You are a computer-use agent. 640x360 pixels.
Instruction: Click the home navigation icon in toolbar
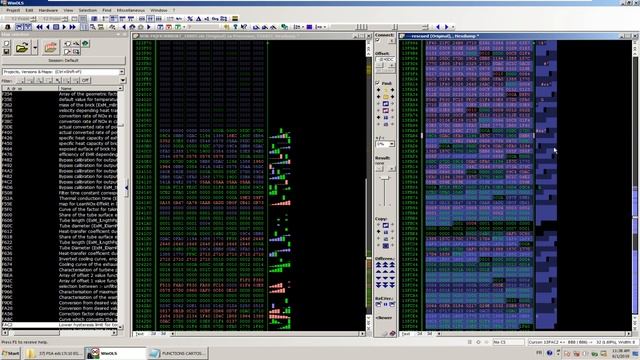click(x=132, y=27)
